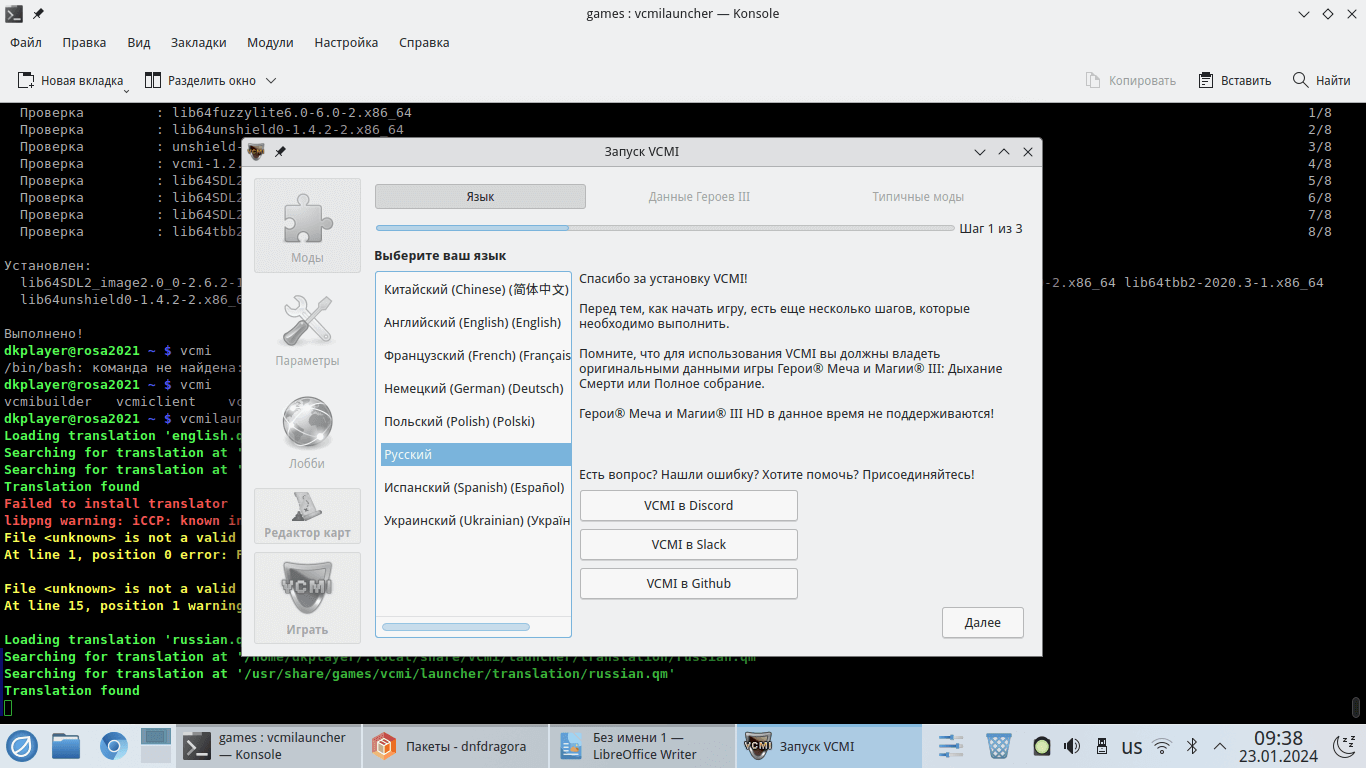Viewport: 1366px width, 768px height.
Task: Click Konsole title bar terminal icon
Action: 14,14
